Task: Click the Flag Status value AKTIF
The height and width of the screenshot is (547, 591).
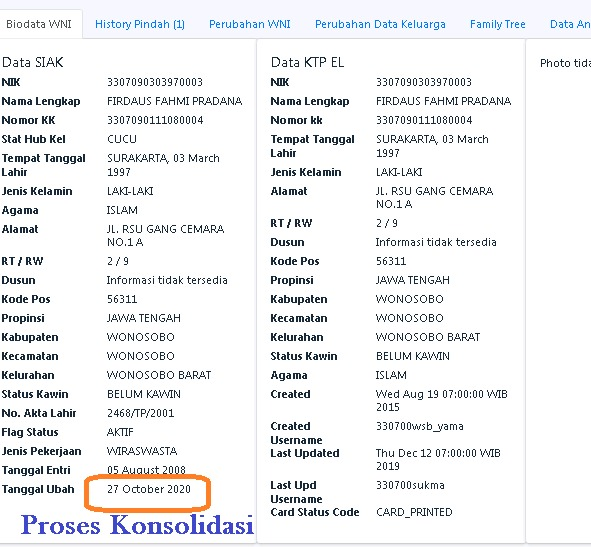Action: click(x=120, y=432)
